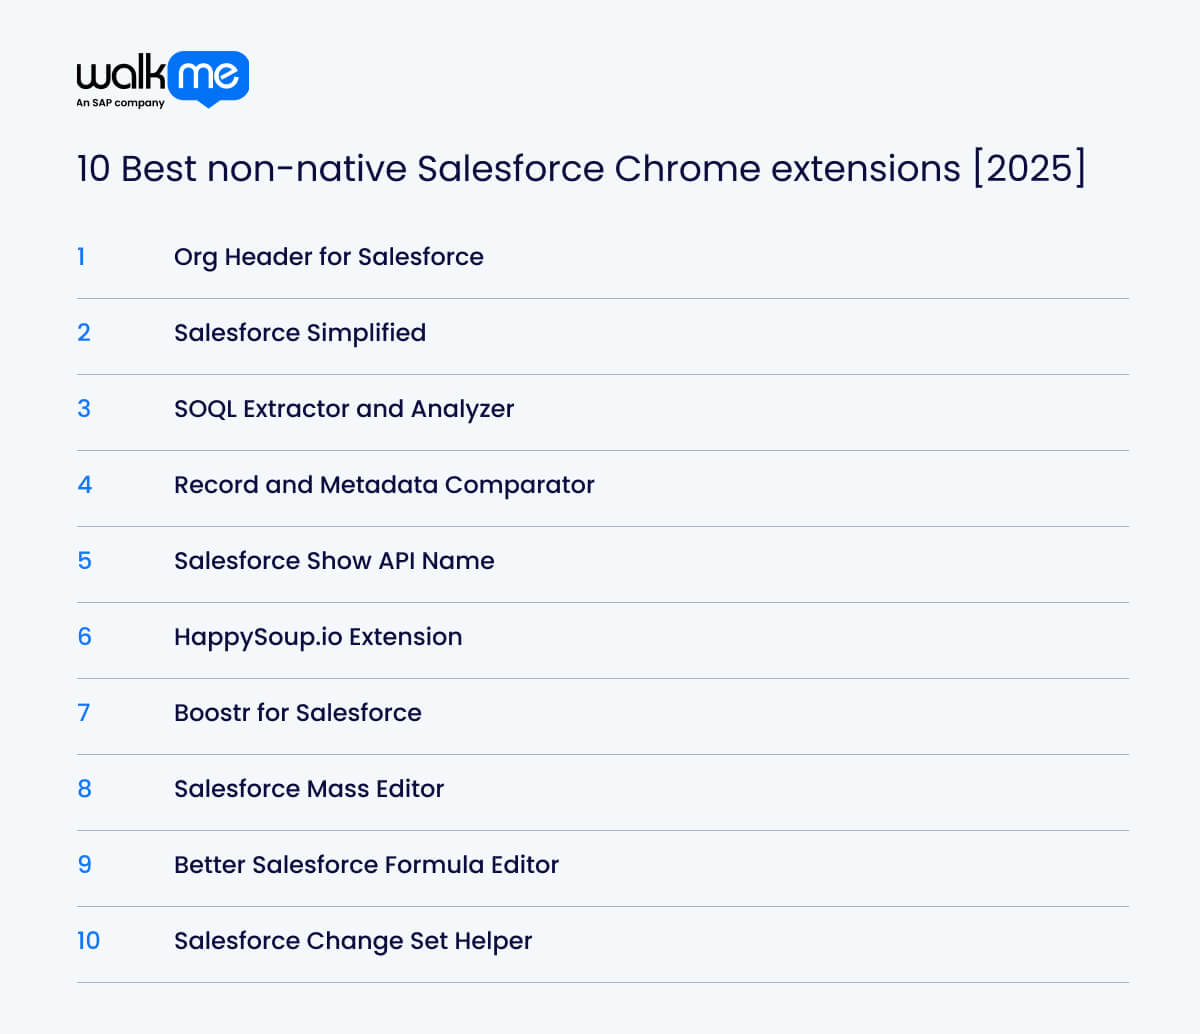Screen dimensions: 1200x1034
Task: Click the number 1 list marker
Action: 82,257
